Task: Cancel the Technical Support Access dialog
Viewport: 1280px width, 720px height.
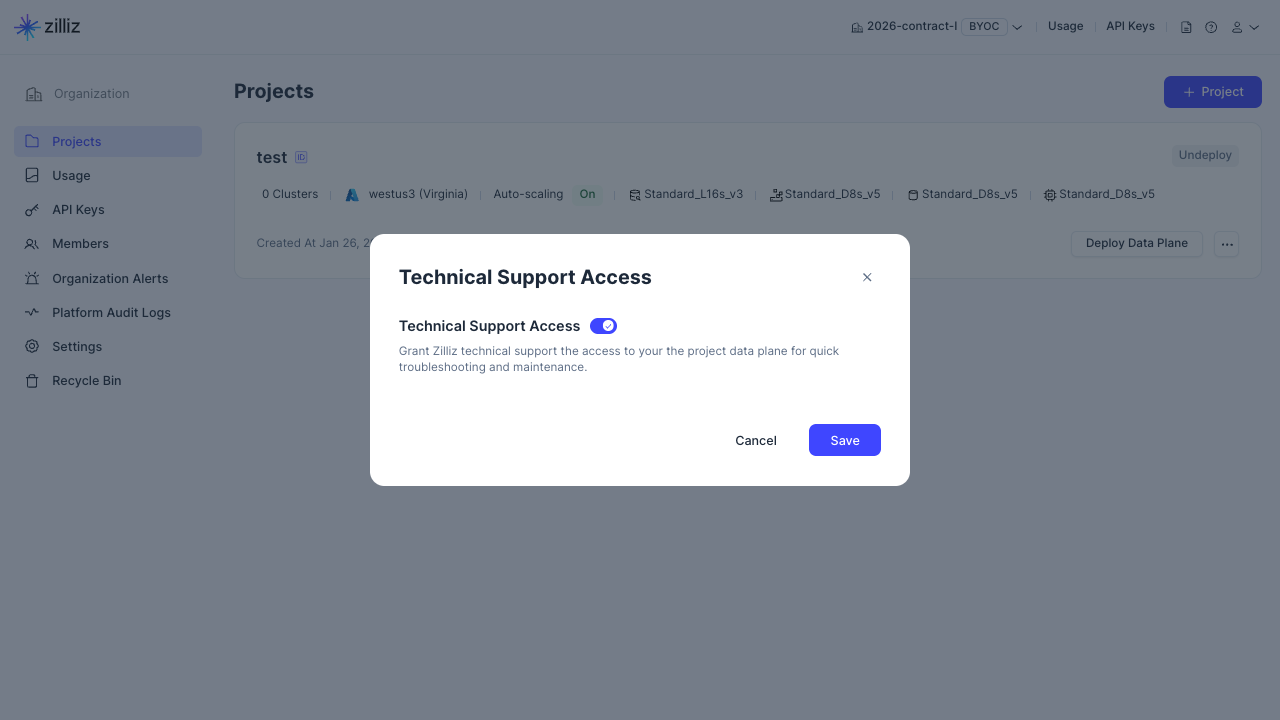Action: [x=755, y=440]
